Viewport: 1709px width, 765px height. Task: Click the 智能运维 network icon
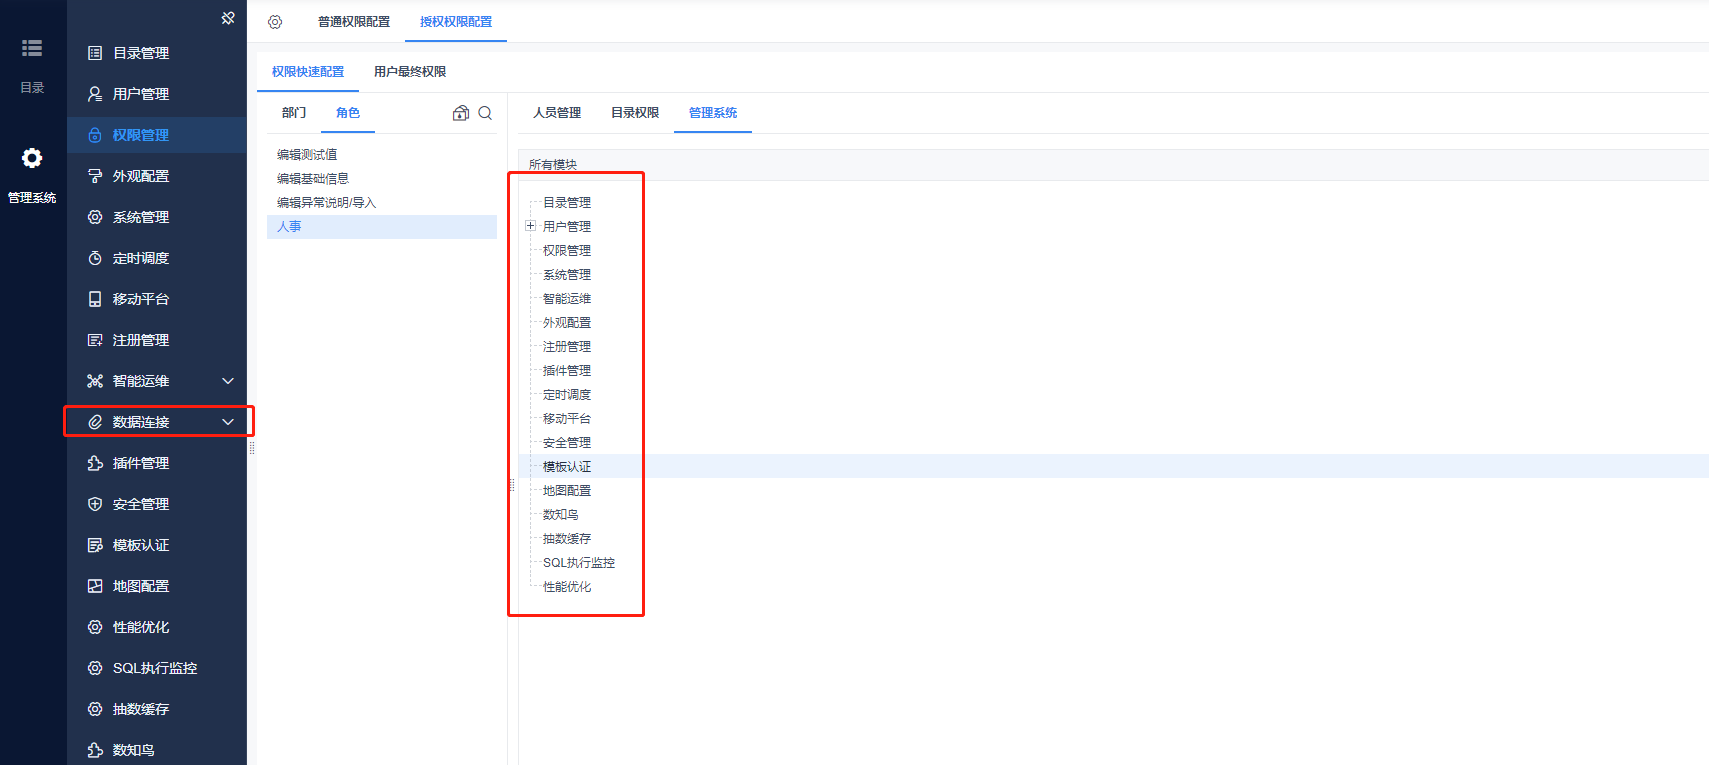click(95, 381)
